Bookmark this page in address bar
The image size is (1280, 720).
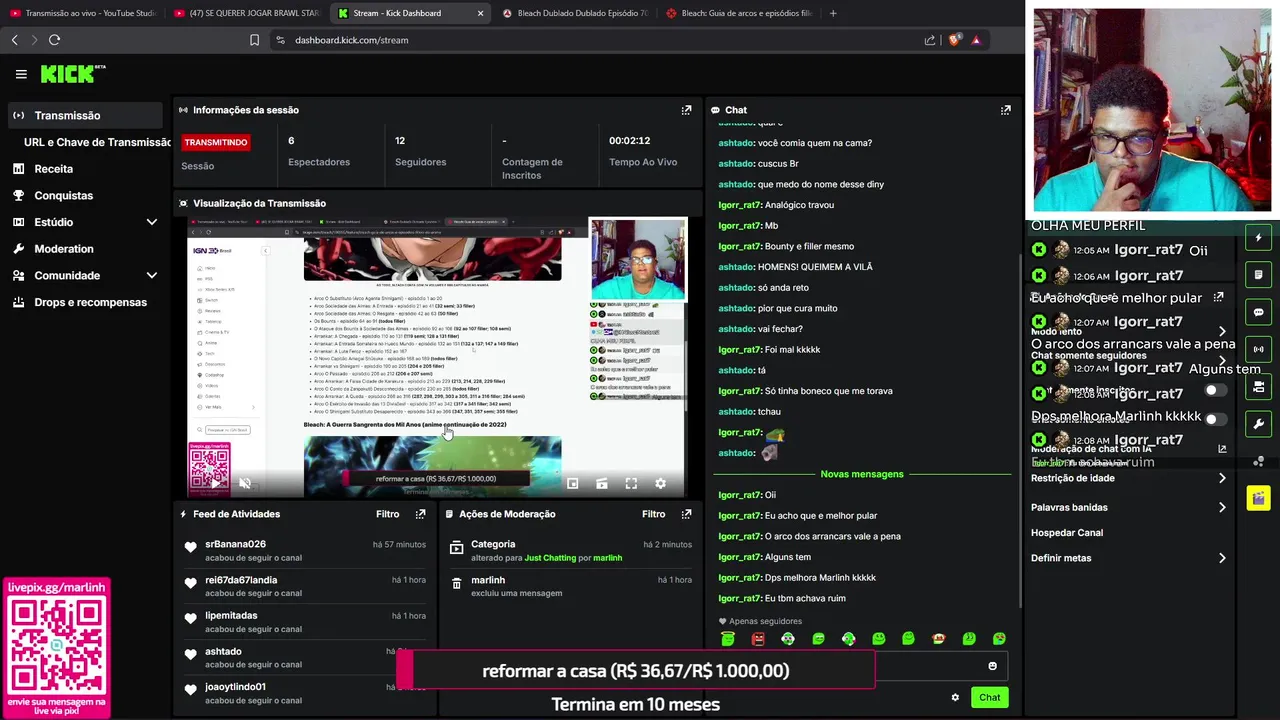[254, 40]
